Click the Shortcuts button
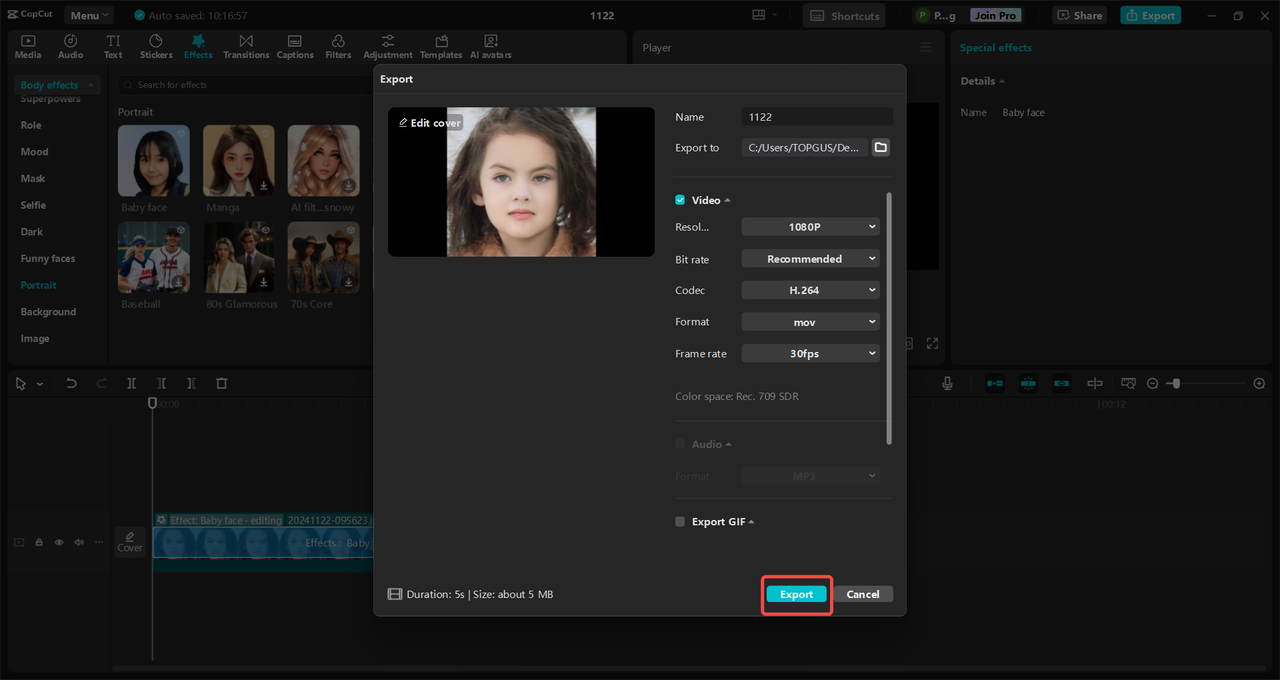This screenshot has width=1280, height=680. pyautogui.click(x=846, y=15)
